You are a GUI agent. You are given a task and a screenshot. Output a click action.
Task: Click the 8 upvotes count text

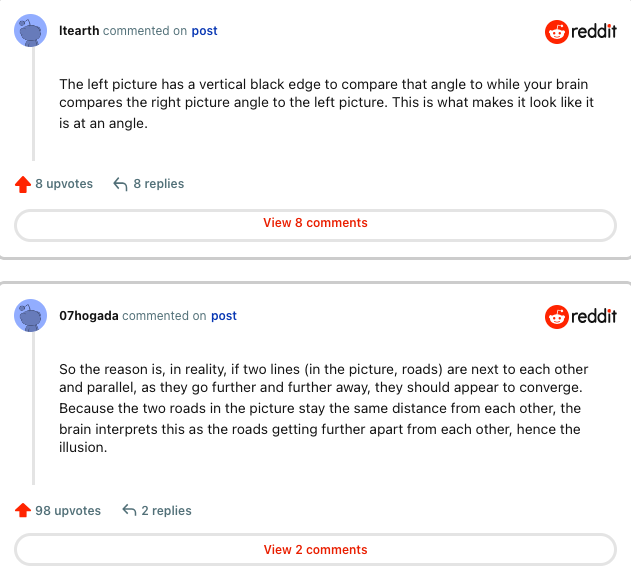tap(64, 184)
